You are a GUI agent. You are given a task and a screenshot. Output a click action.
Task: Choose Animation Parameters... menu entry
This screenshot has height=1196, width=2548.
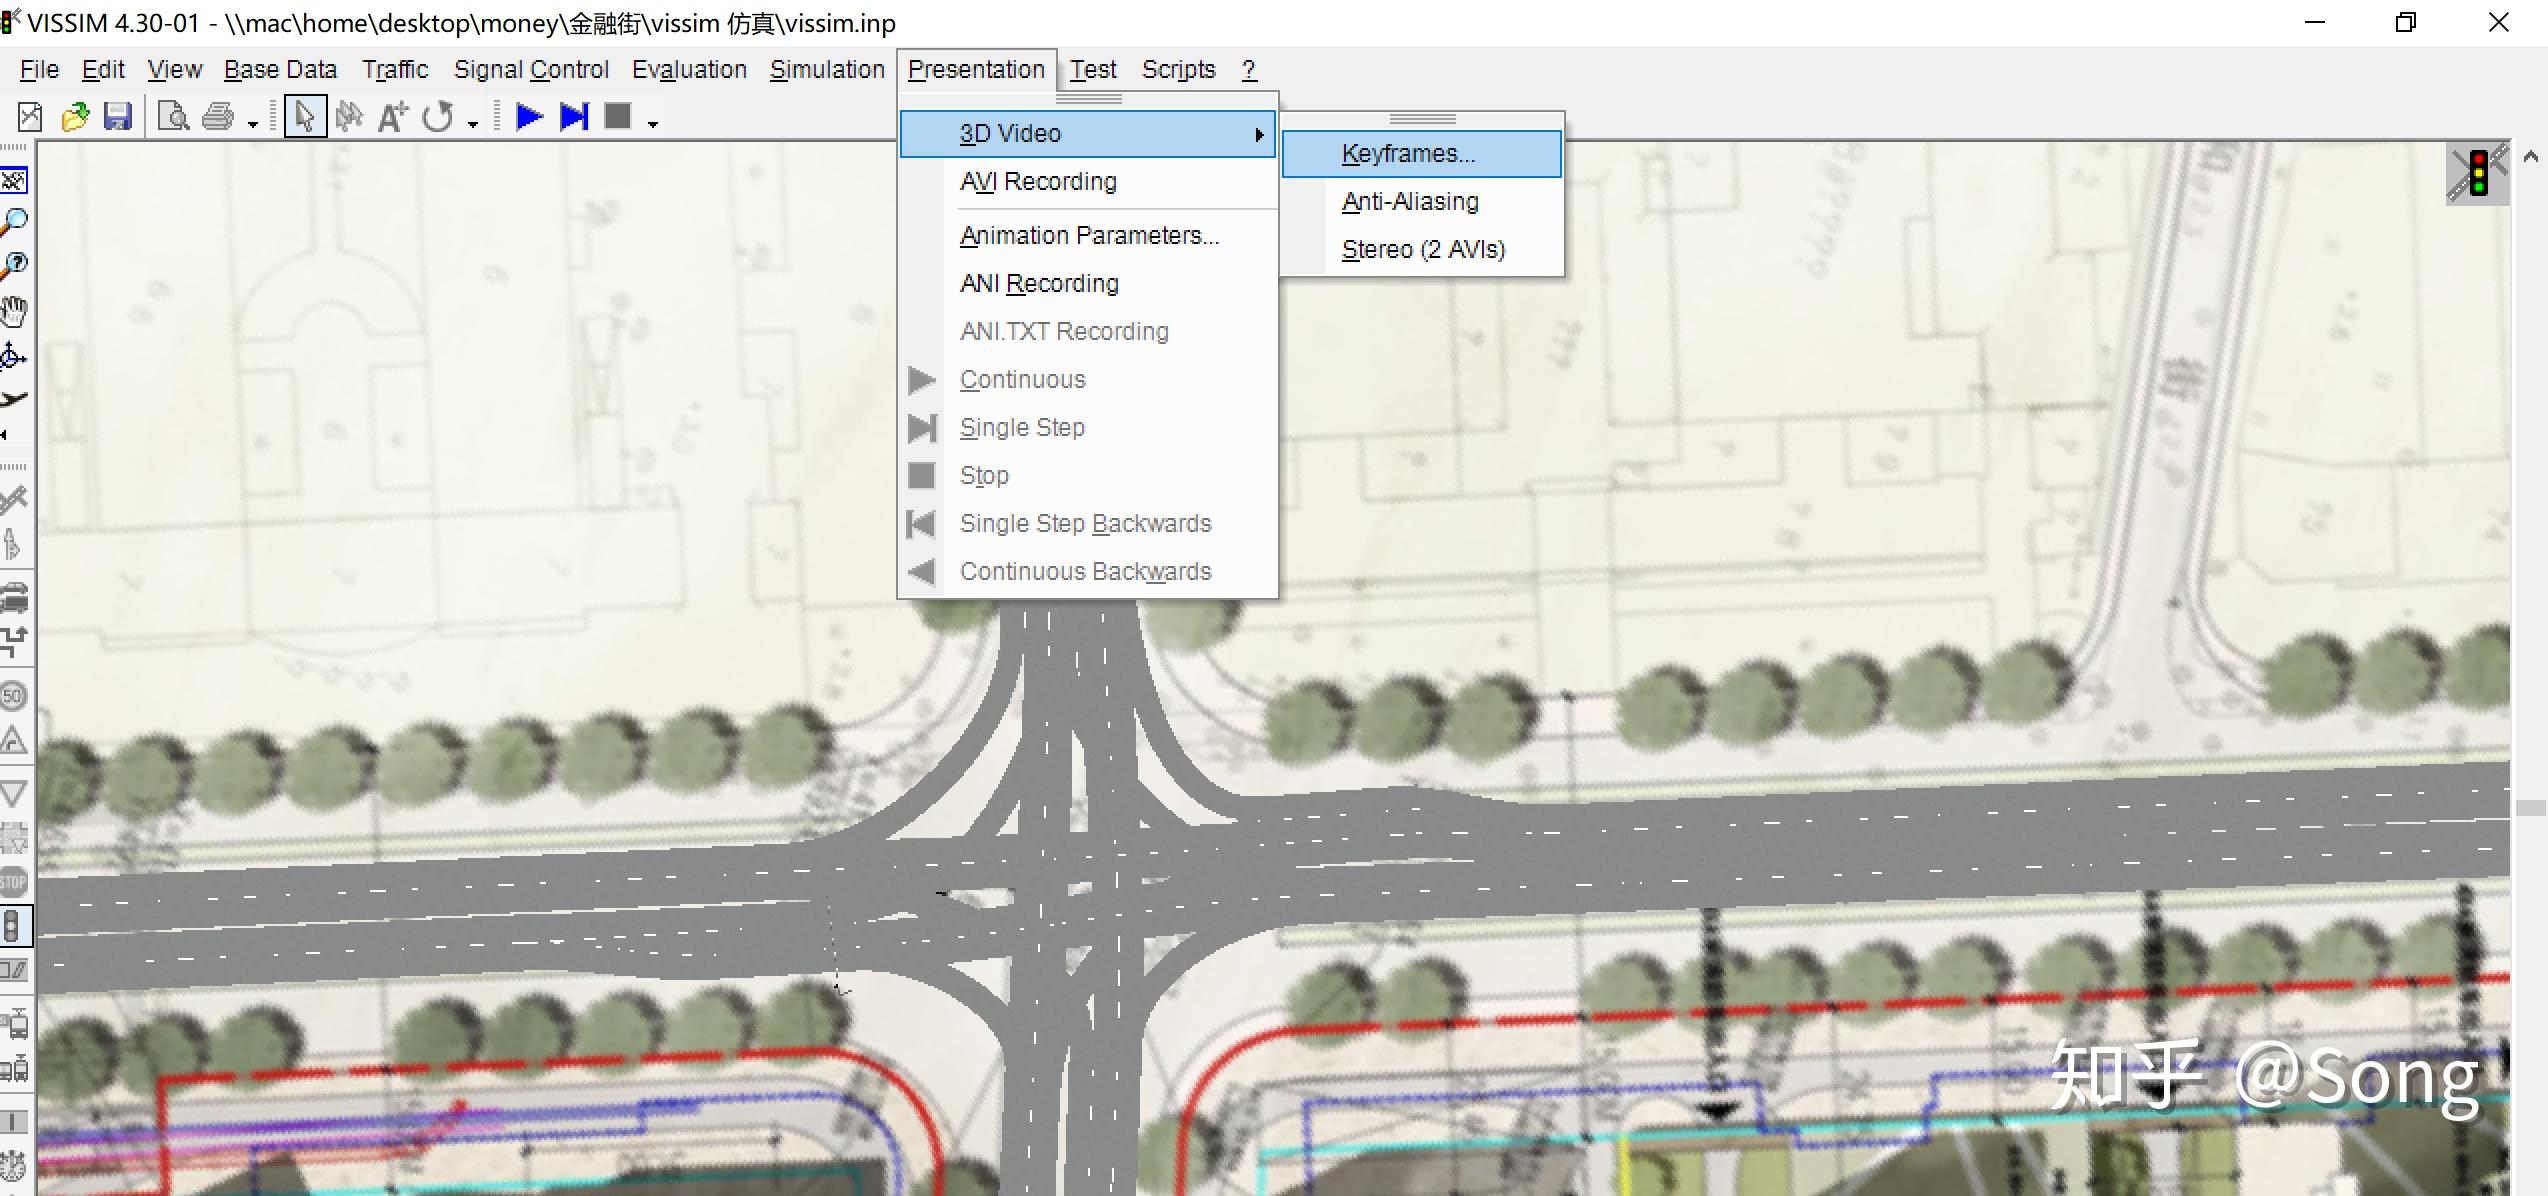pos(1088,236)
